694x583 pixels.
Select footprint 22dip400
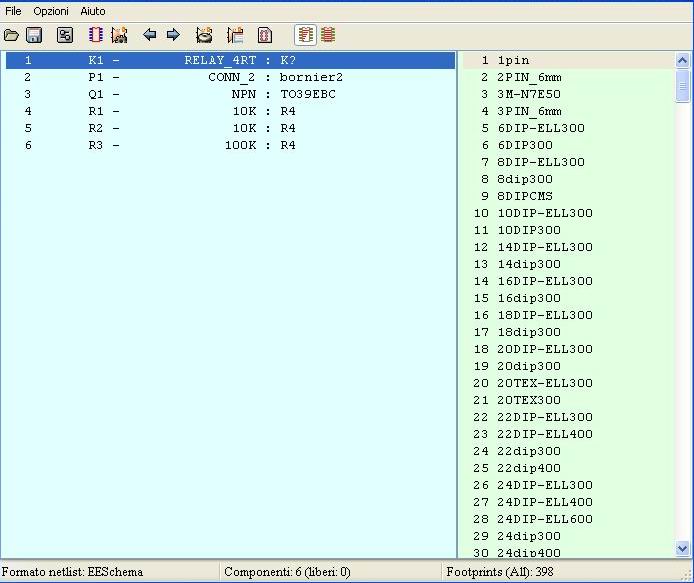pos(569,468)
